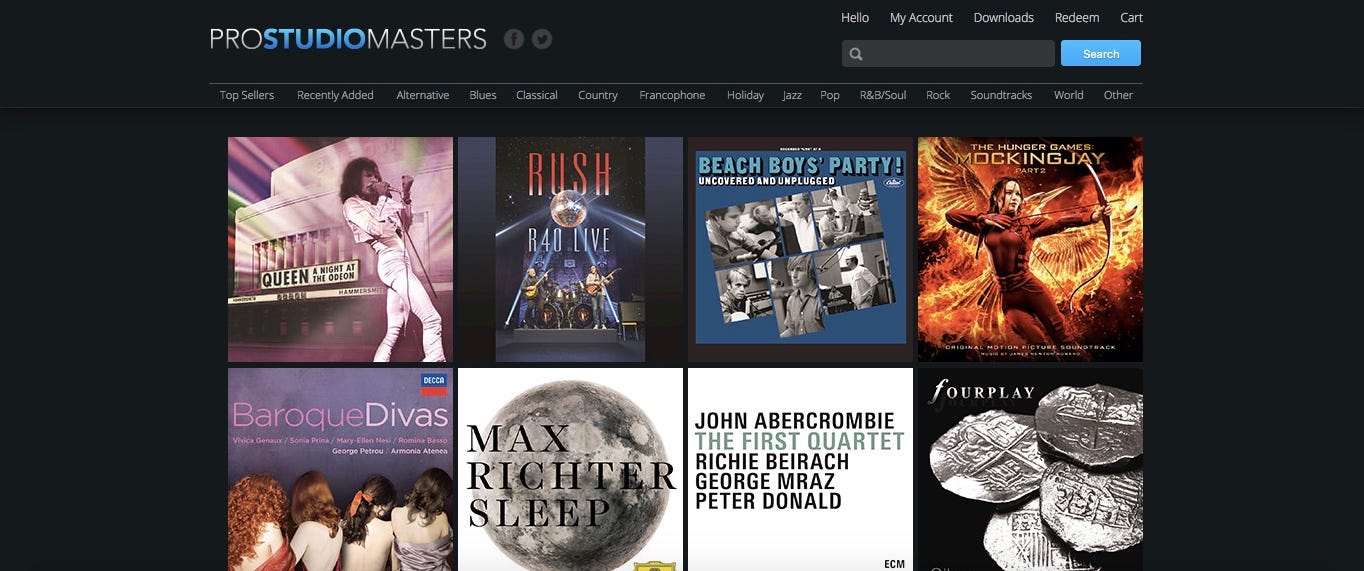Open Queen A Night at the Odeon album
1364x571 pixels.
(340, 249)
